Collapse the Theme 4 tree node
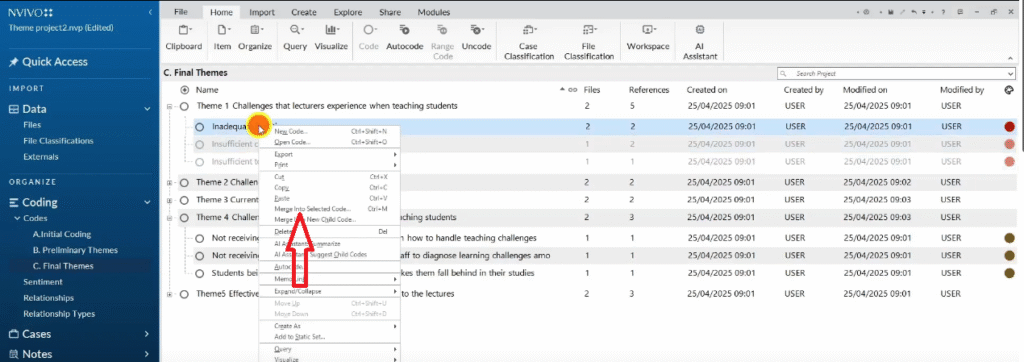The image size is (1024, 362). click(x=169, y=218)
